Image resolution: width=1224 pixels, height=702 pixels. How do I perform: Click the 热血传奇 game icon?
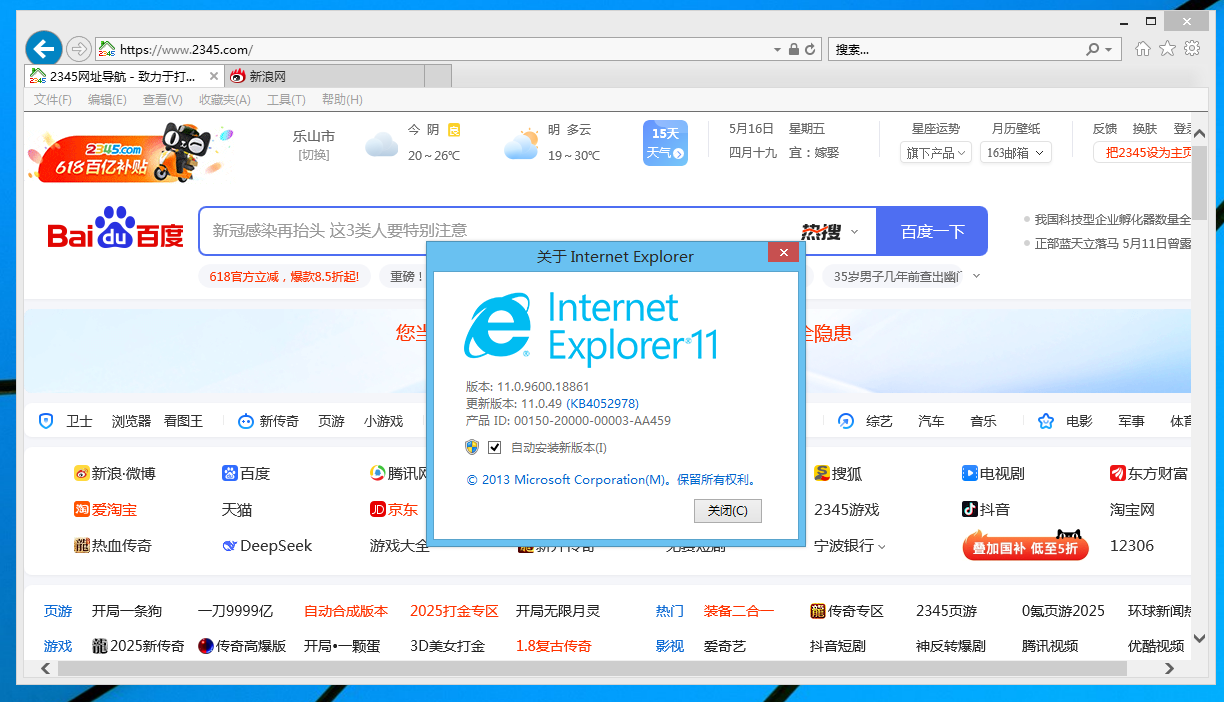tap(81, 546)
